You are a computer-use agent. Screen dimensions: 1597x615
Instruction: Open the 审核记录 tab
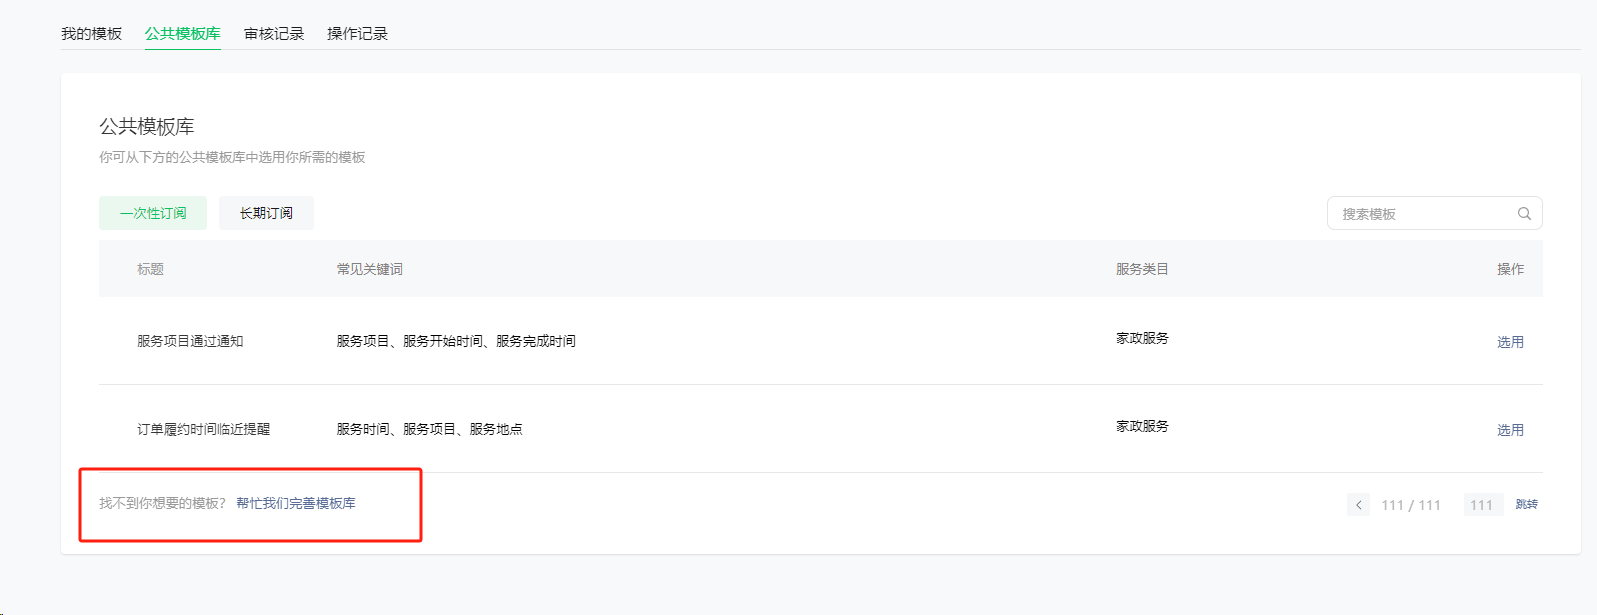point(274,33)
